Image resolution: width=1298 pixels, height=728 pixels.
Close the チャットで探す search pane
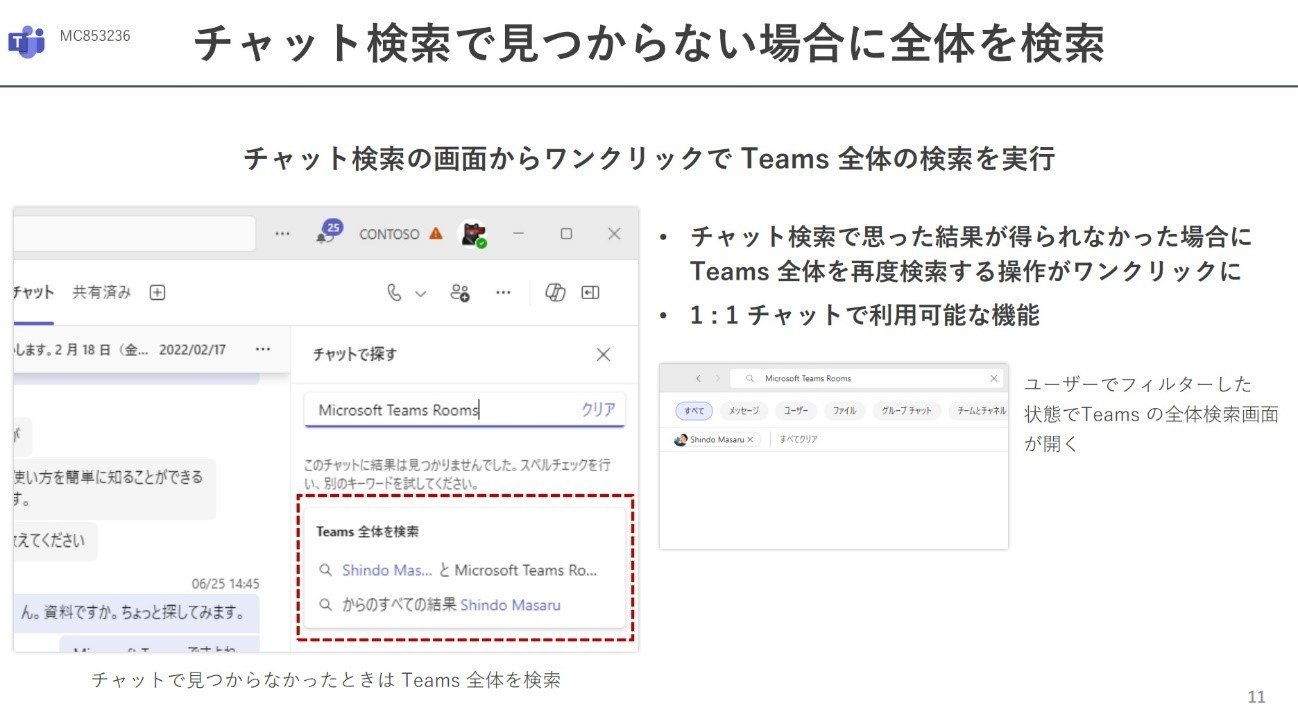[x=603, y=354]
